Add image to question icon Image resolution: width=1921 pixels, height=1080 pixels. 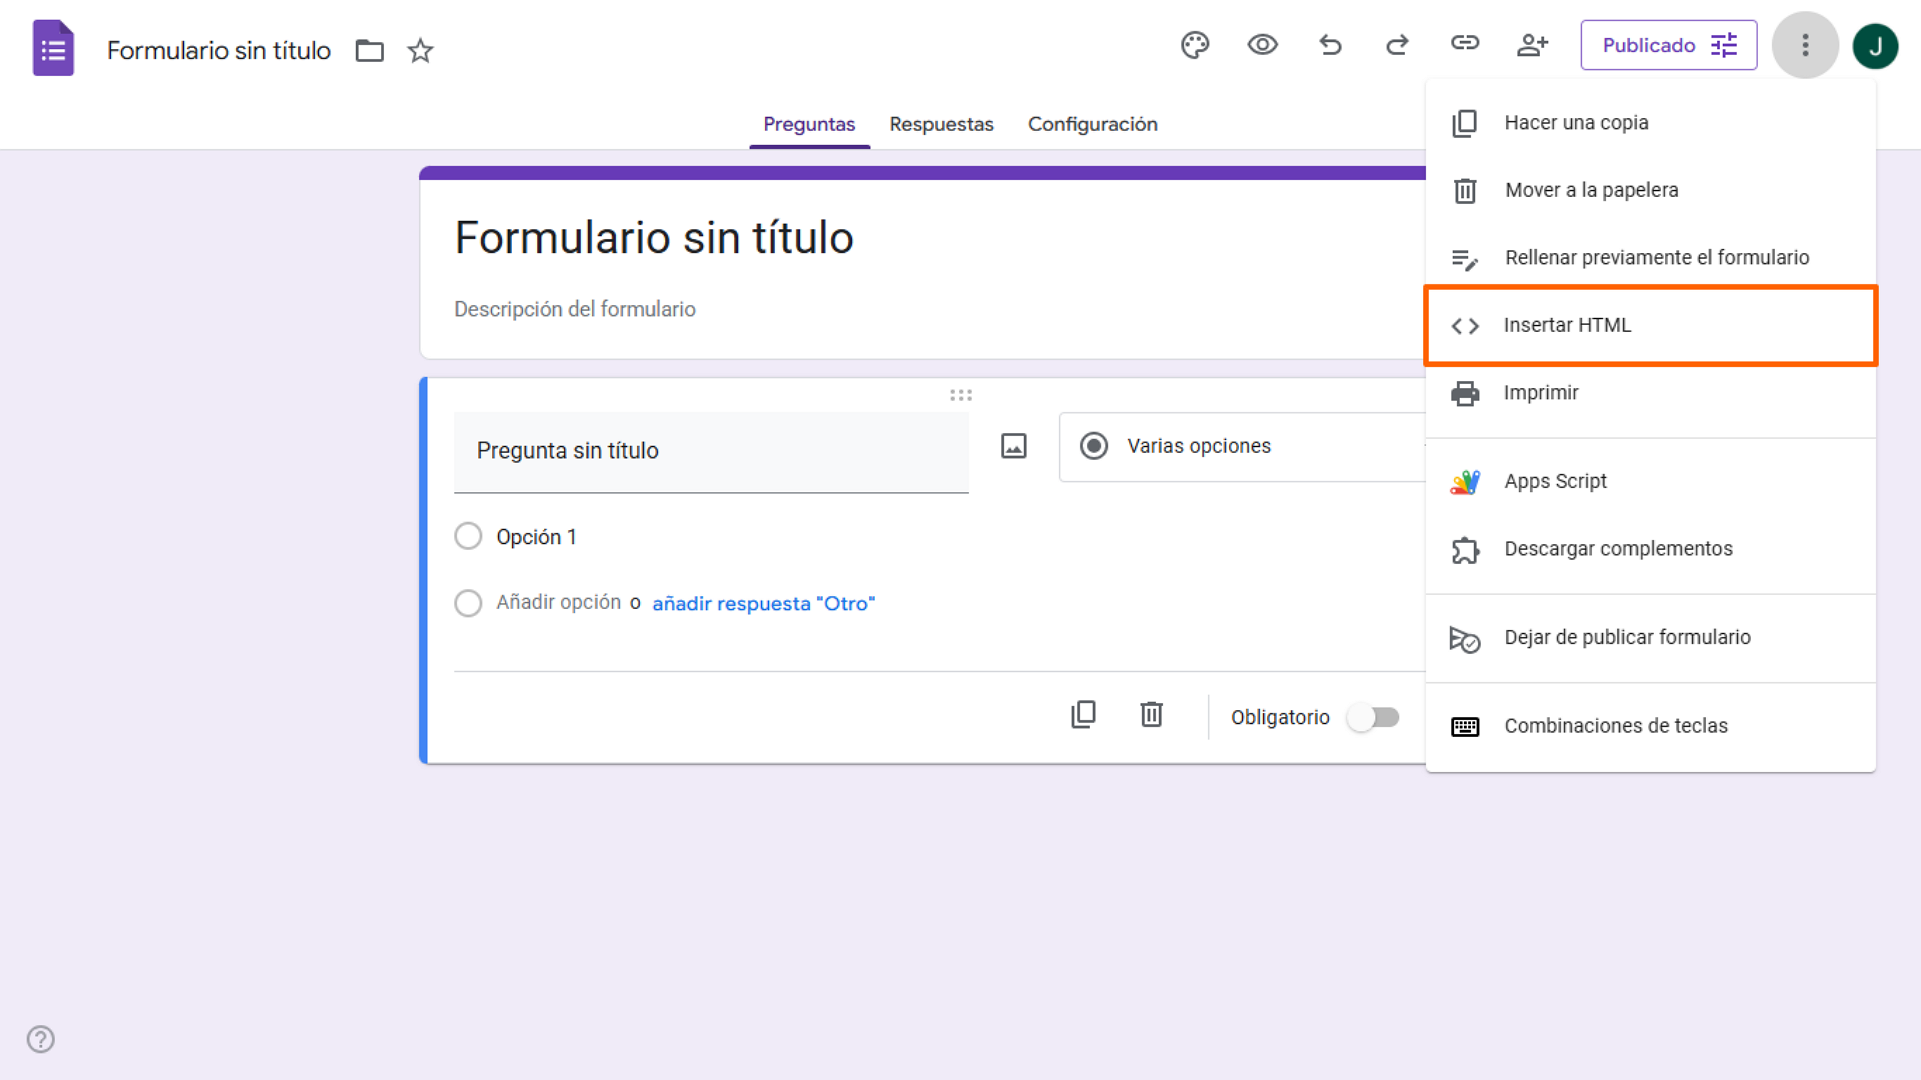click(1014, 446)
